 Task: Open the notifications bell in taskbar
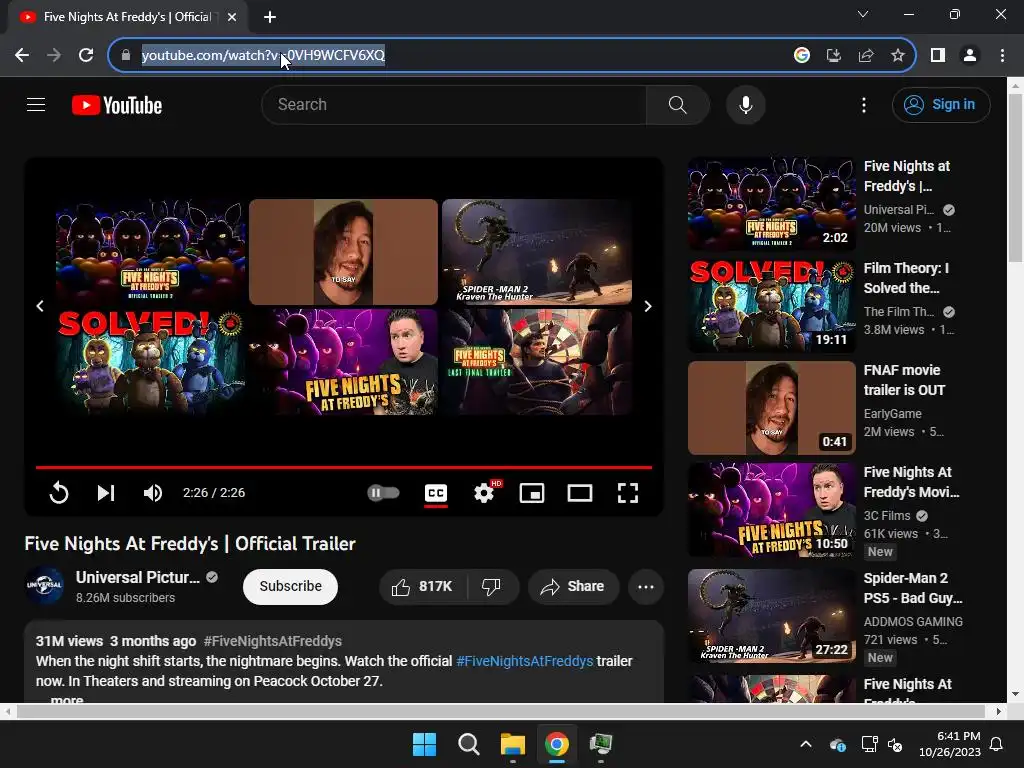tap(997, 744)
